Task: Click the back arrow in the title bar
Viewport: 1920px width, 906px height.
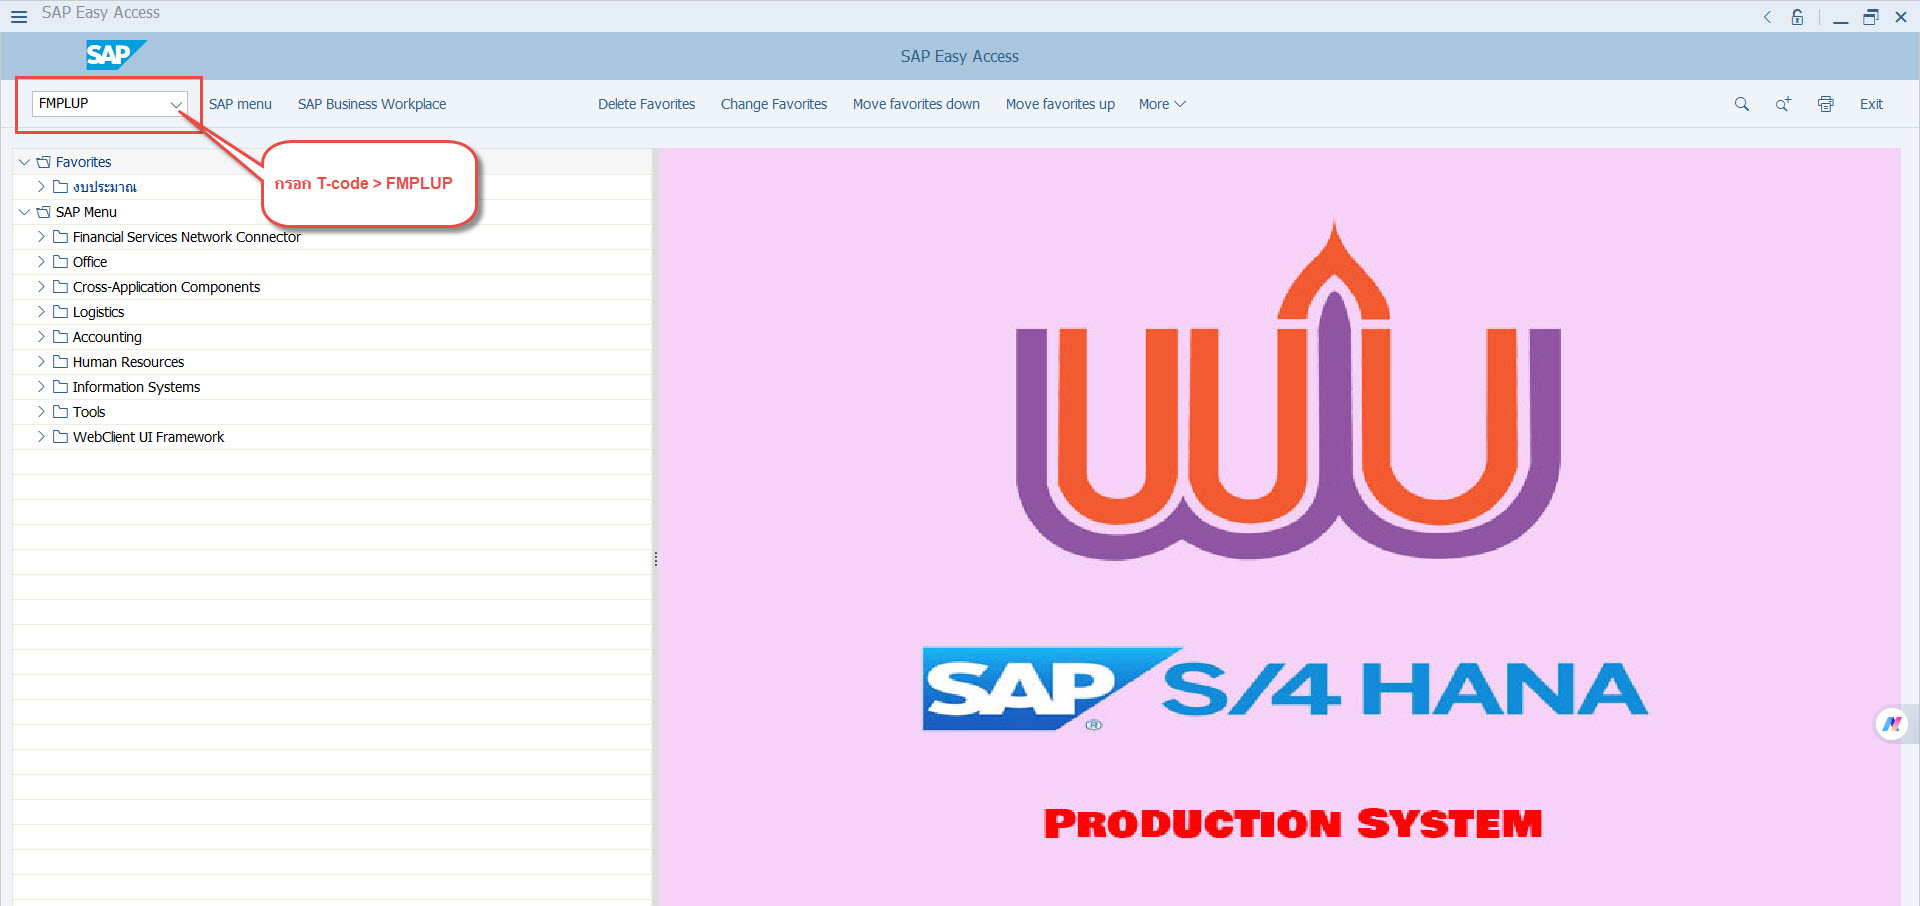Action: tap(1767, 17)
